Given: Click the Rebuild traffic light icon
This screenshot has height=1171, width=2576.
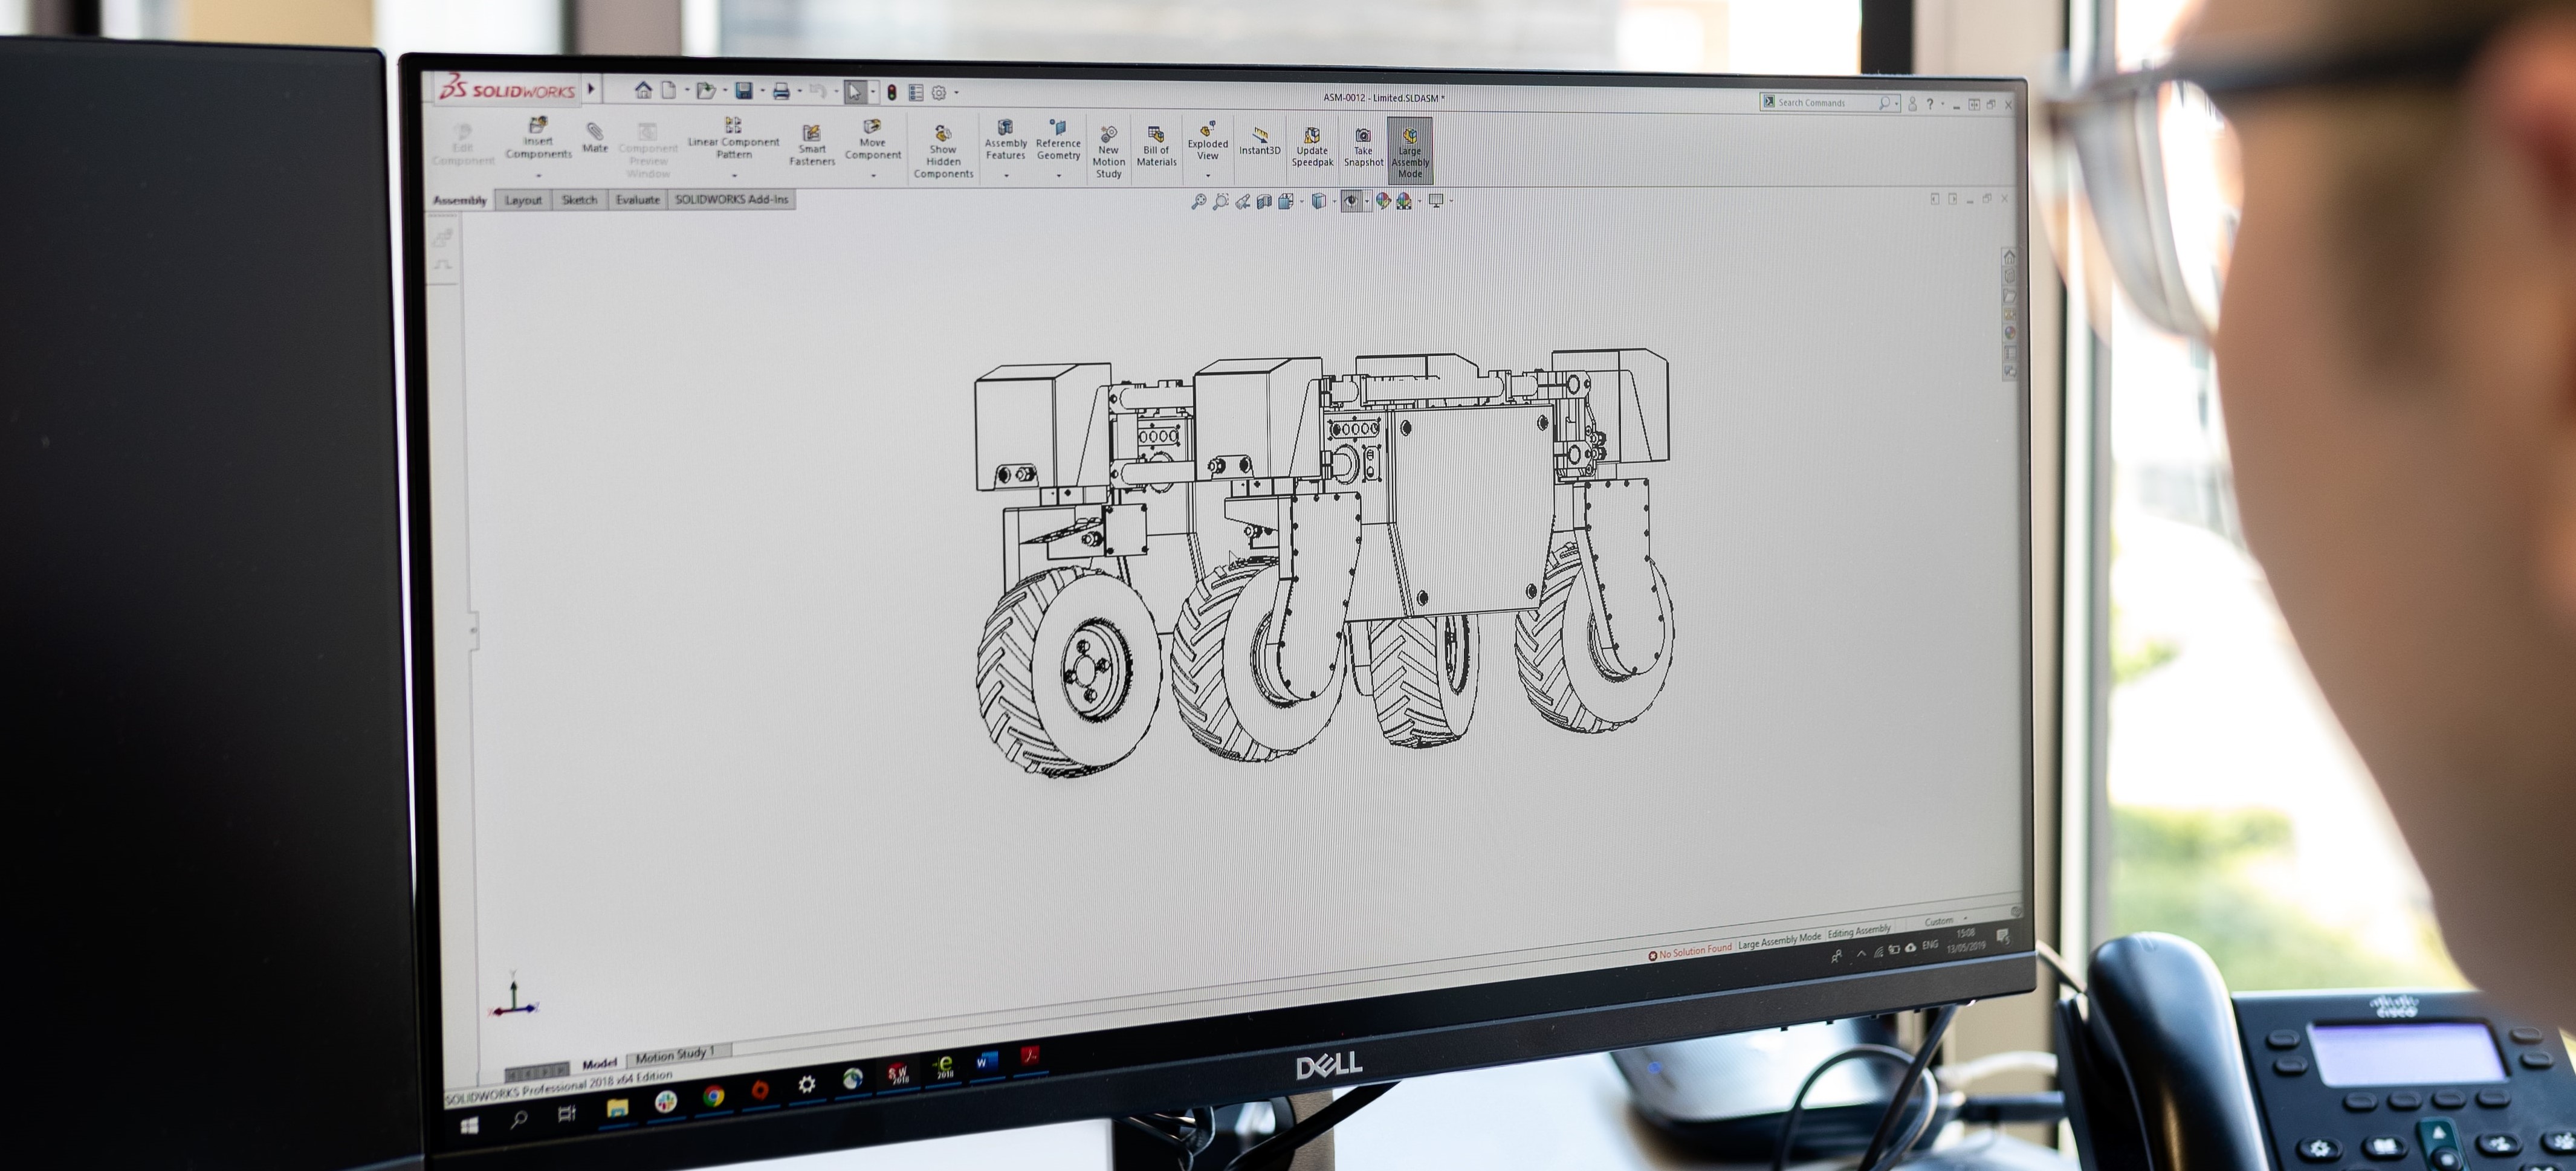Looking at the screenshot, I should point(891,92).
